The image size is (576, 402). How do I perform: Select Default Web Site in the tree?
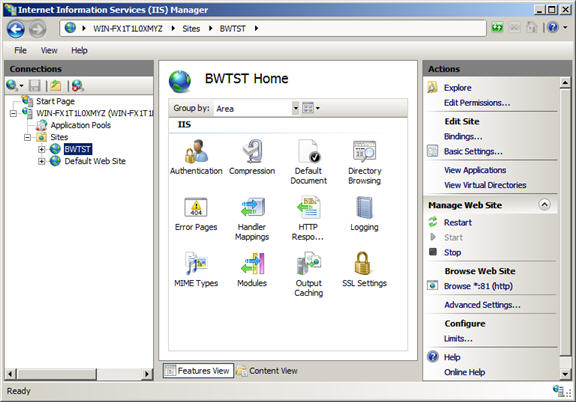tap(95, 161)
